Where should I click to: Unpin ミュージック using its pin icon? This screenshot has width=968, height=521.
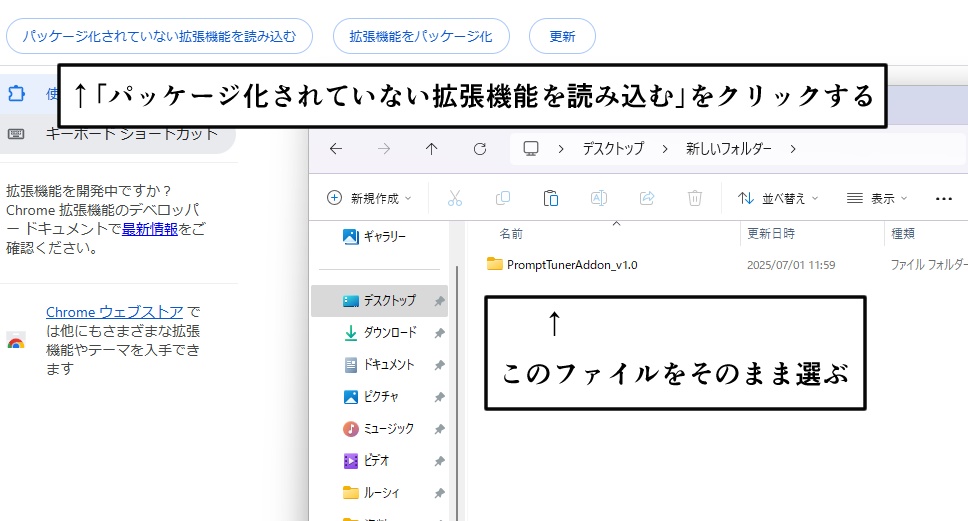pos(439,430)
